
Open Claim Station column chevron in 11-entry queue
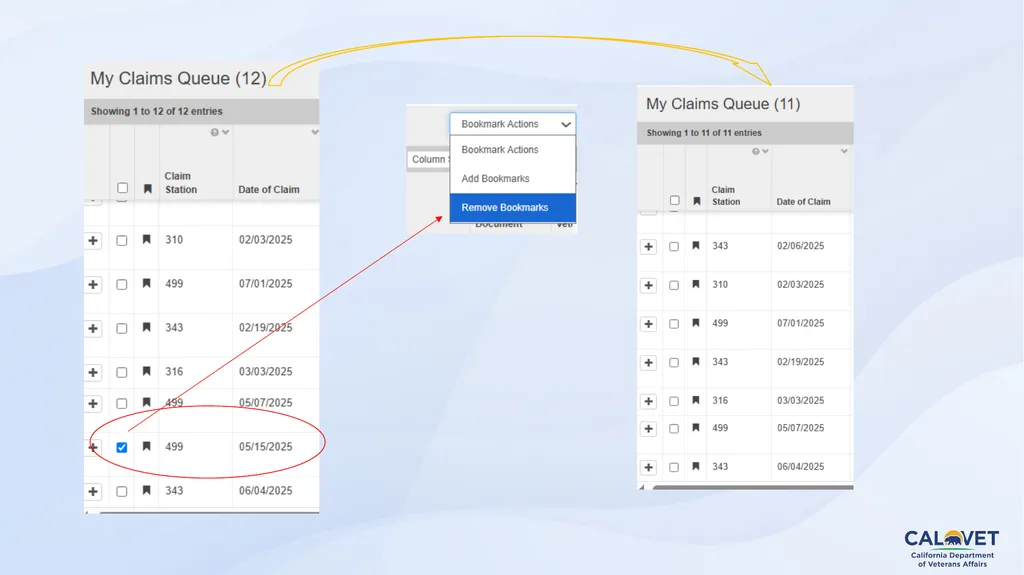click(765, 151)
